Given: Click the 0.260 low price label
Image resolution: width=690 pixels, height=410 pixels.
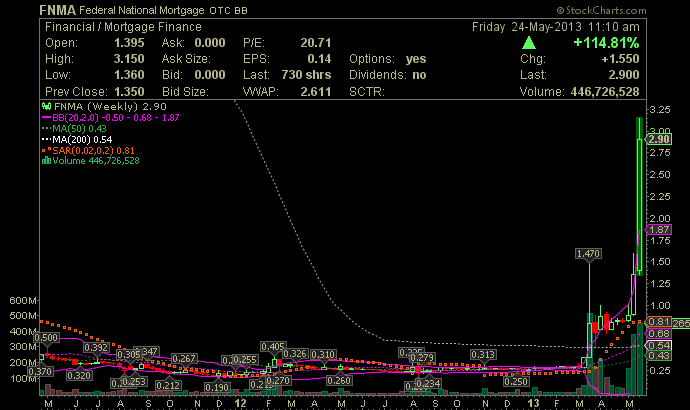Looking at the screenshot, I should click(339, 380).
